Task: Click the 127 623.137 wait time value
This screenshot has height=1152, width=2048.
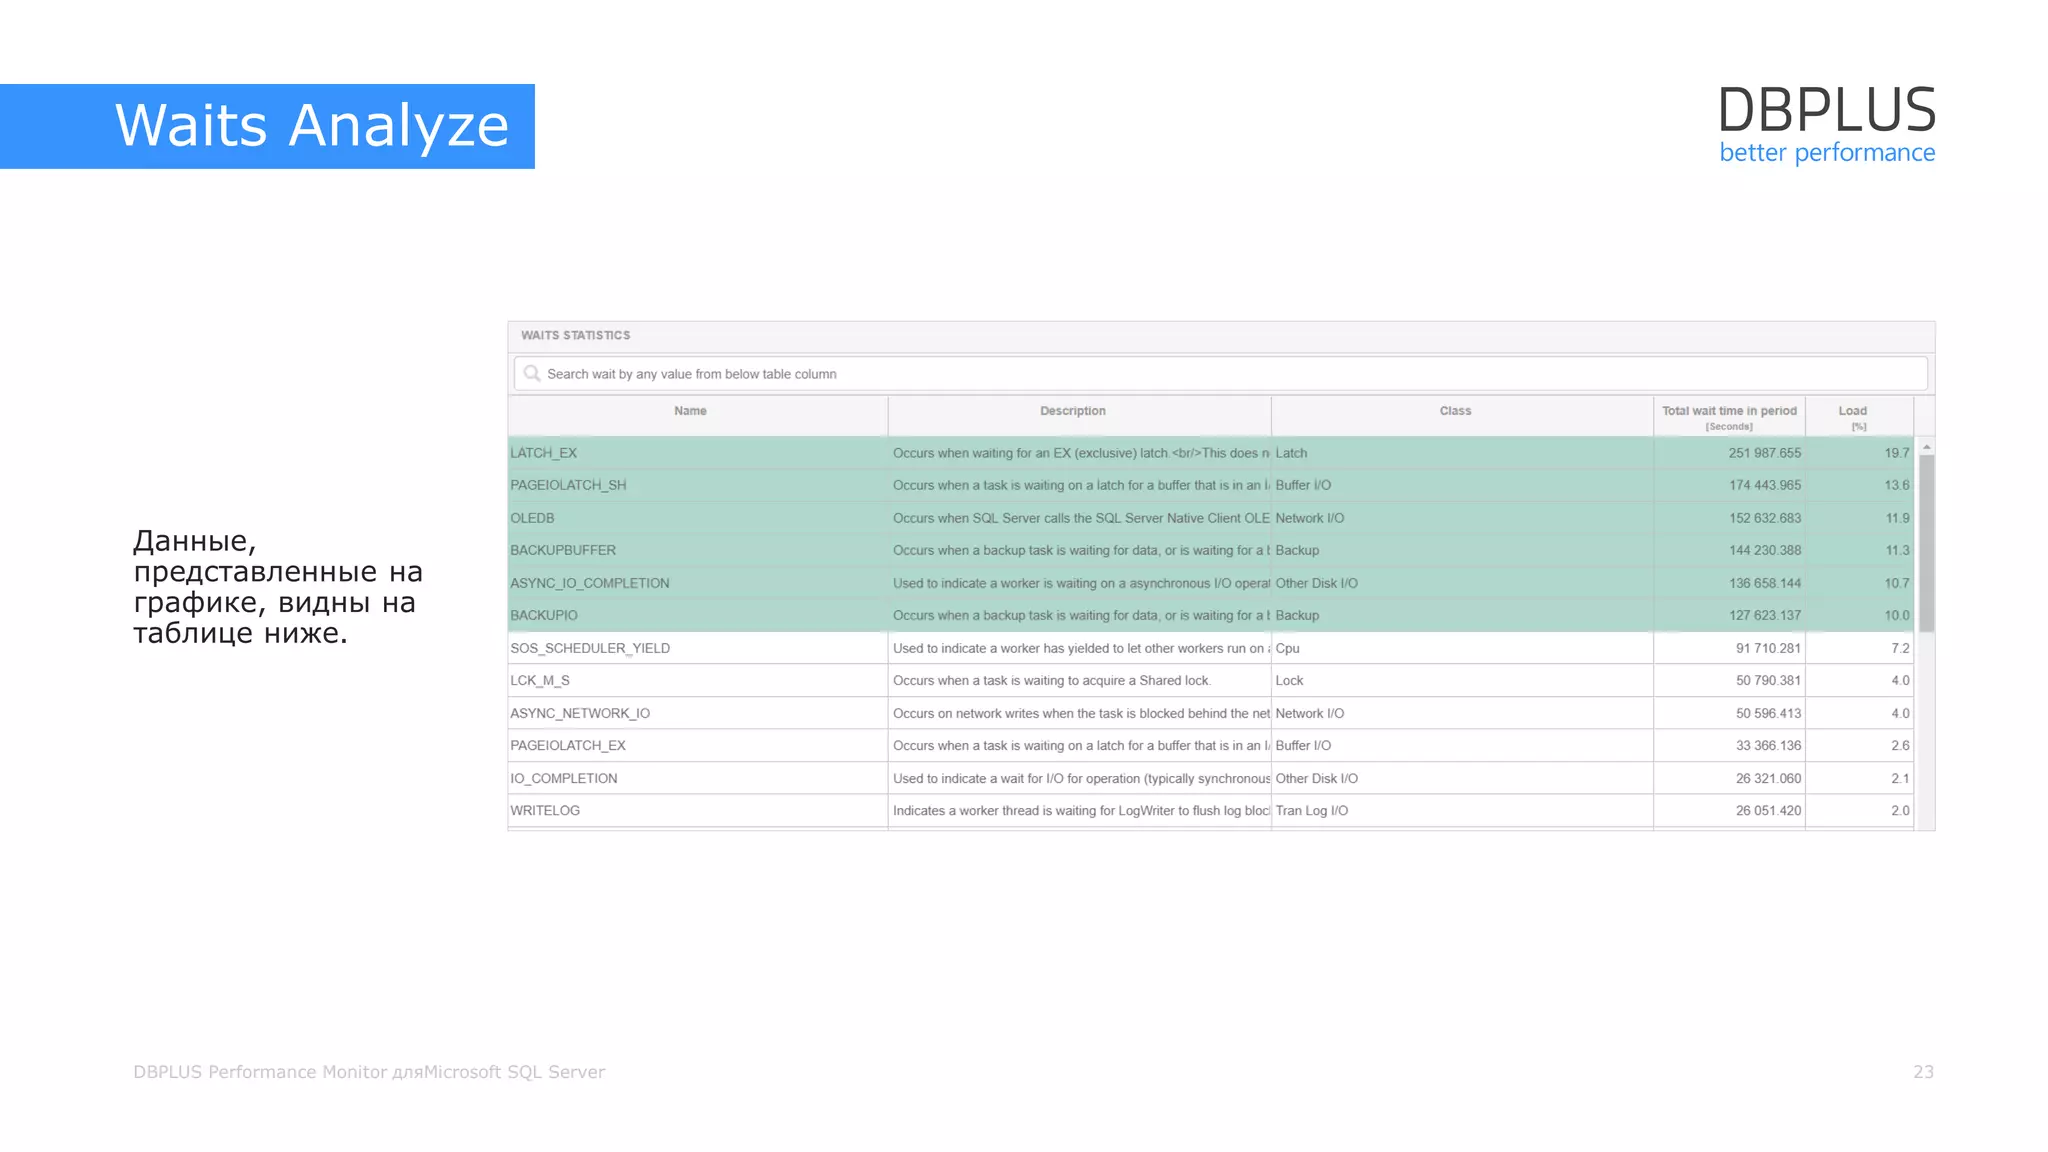Action: coord(1764,615)
